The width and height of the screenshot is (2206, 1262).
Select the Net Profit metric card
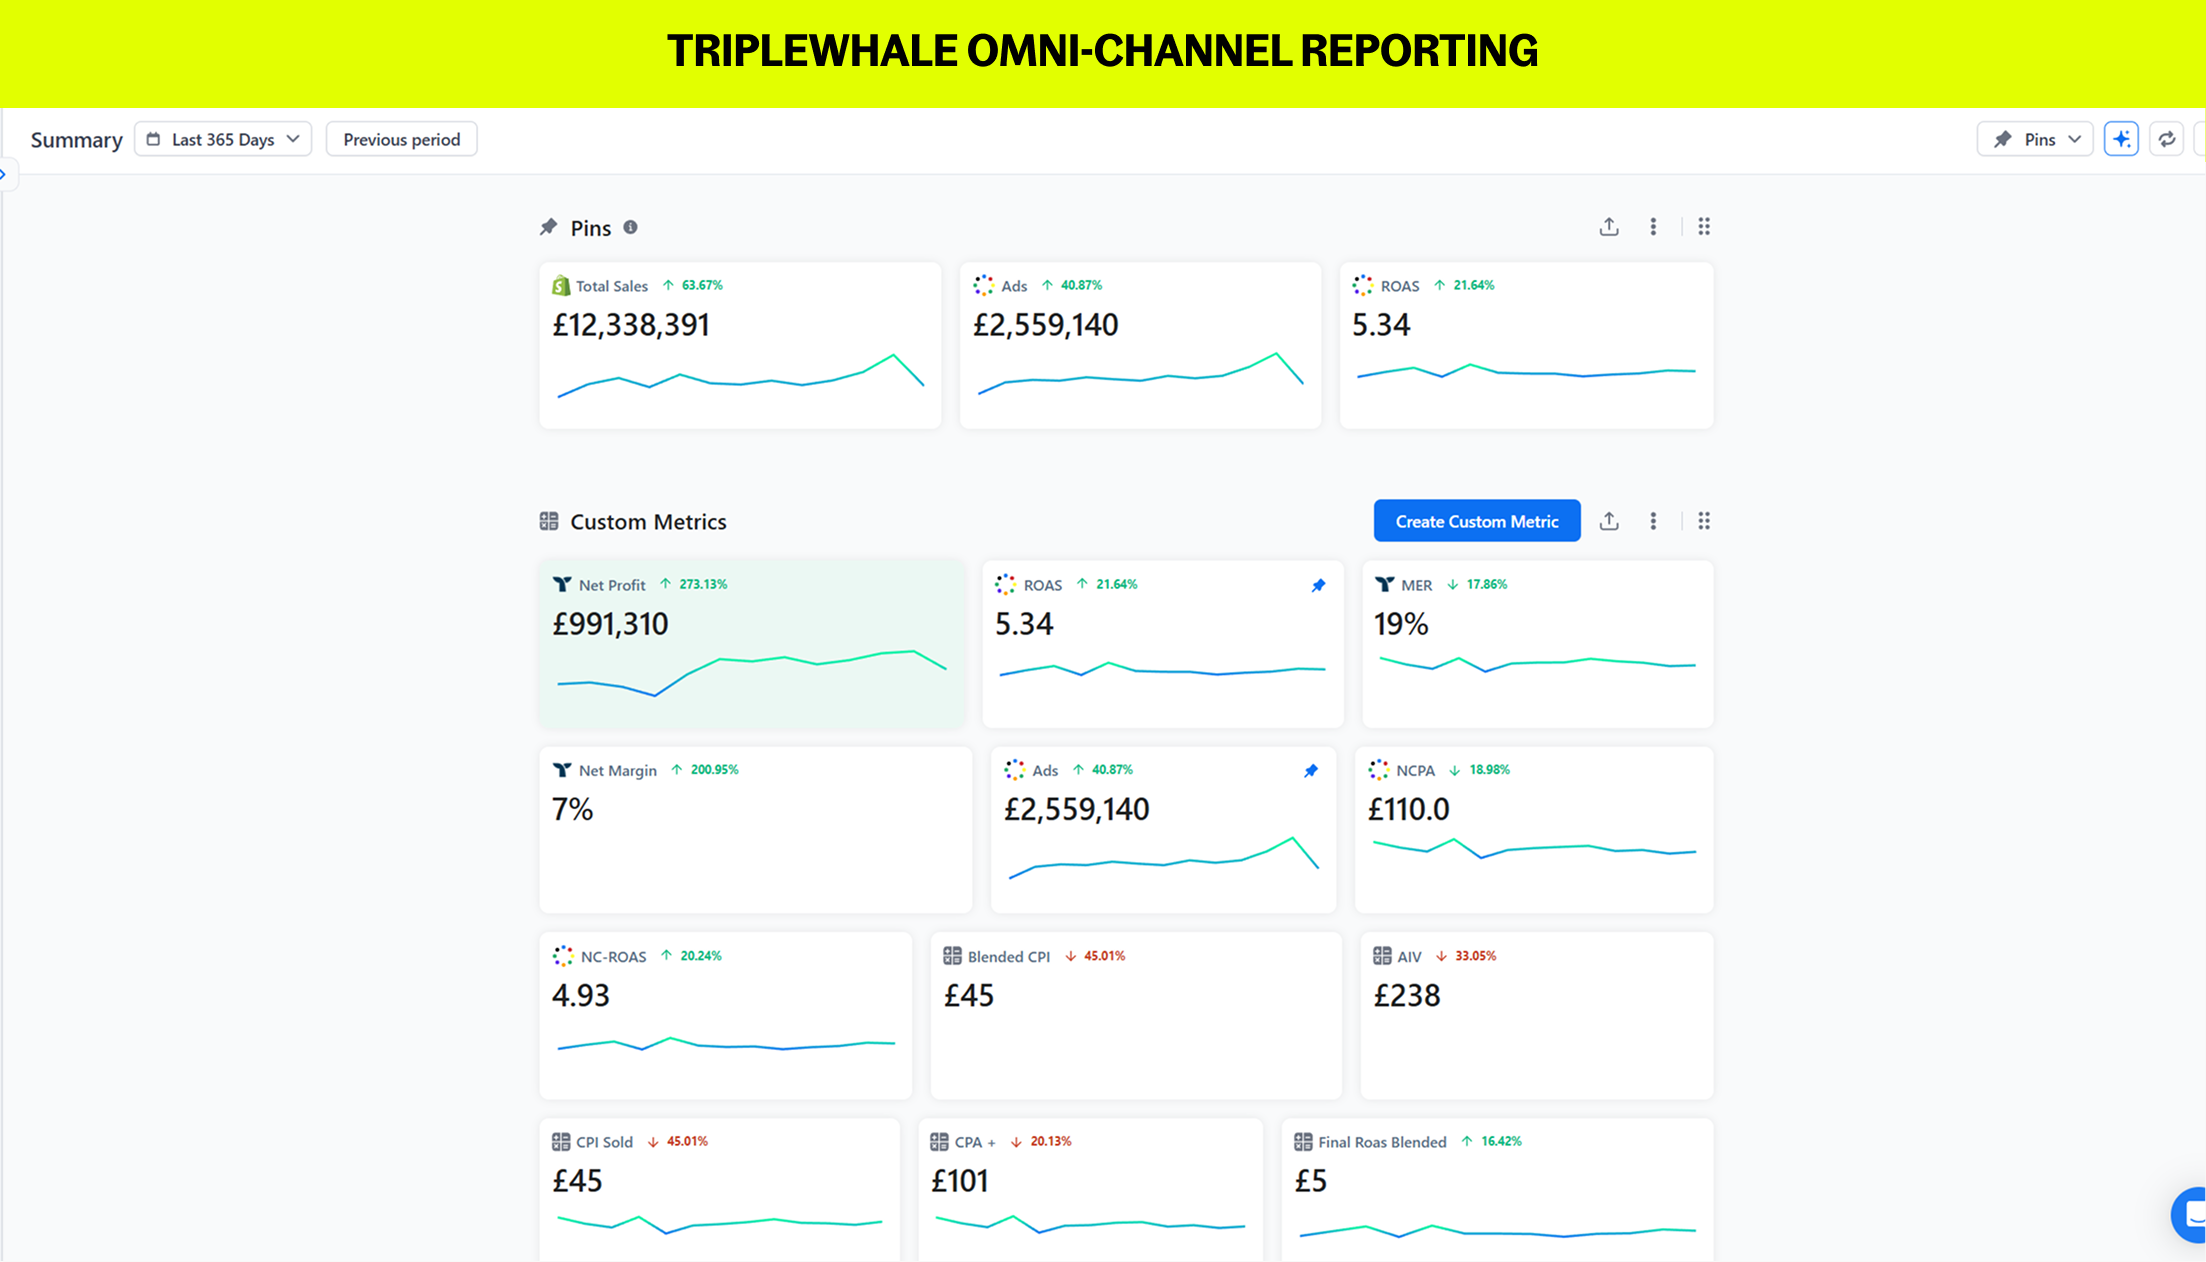click(752, 643)
